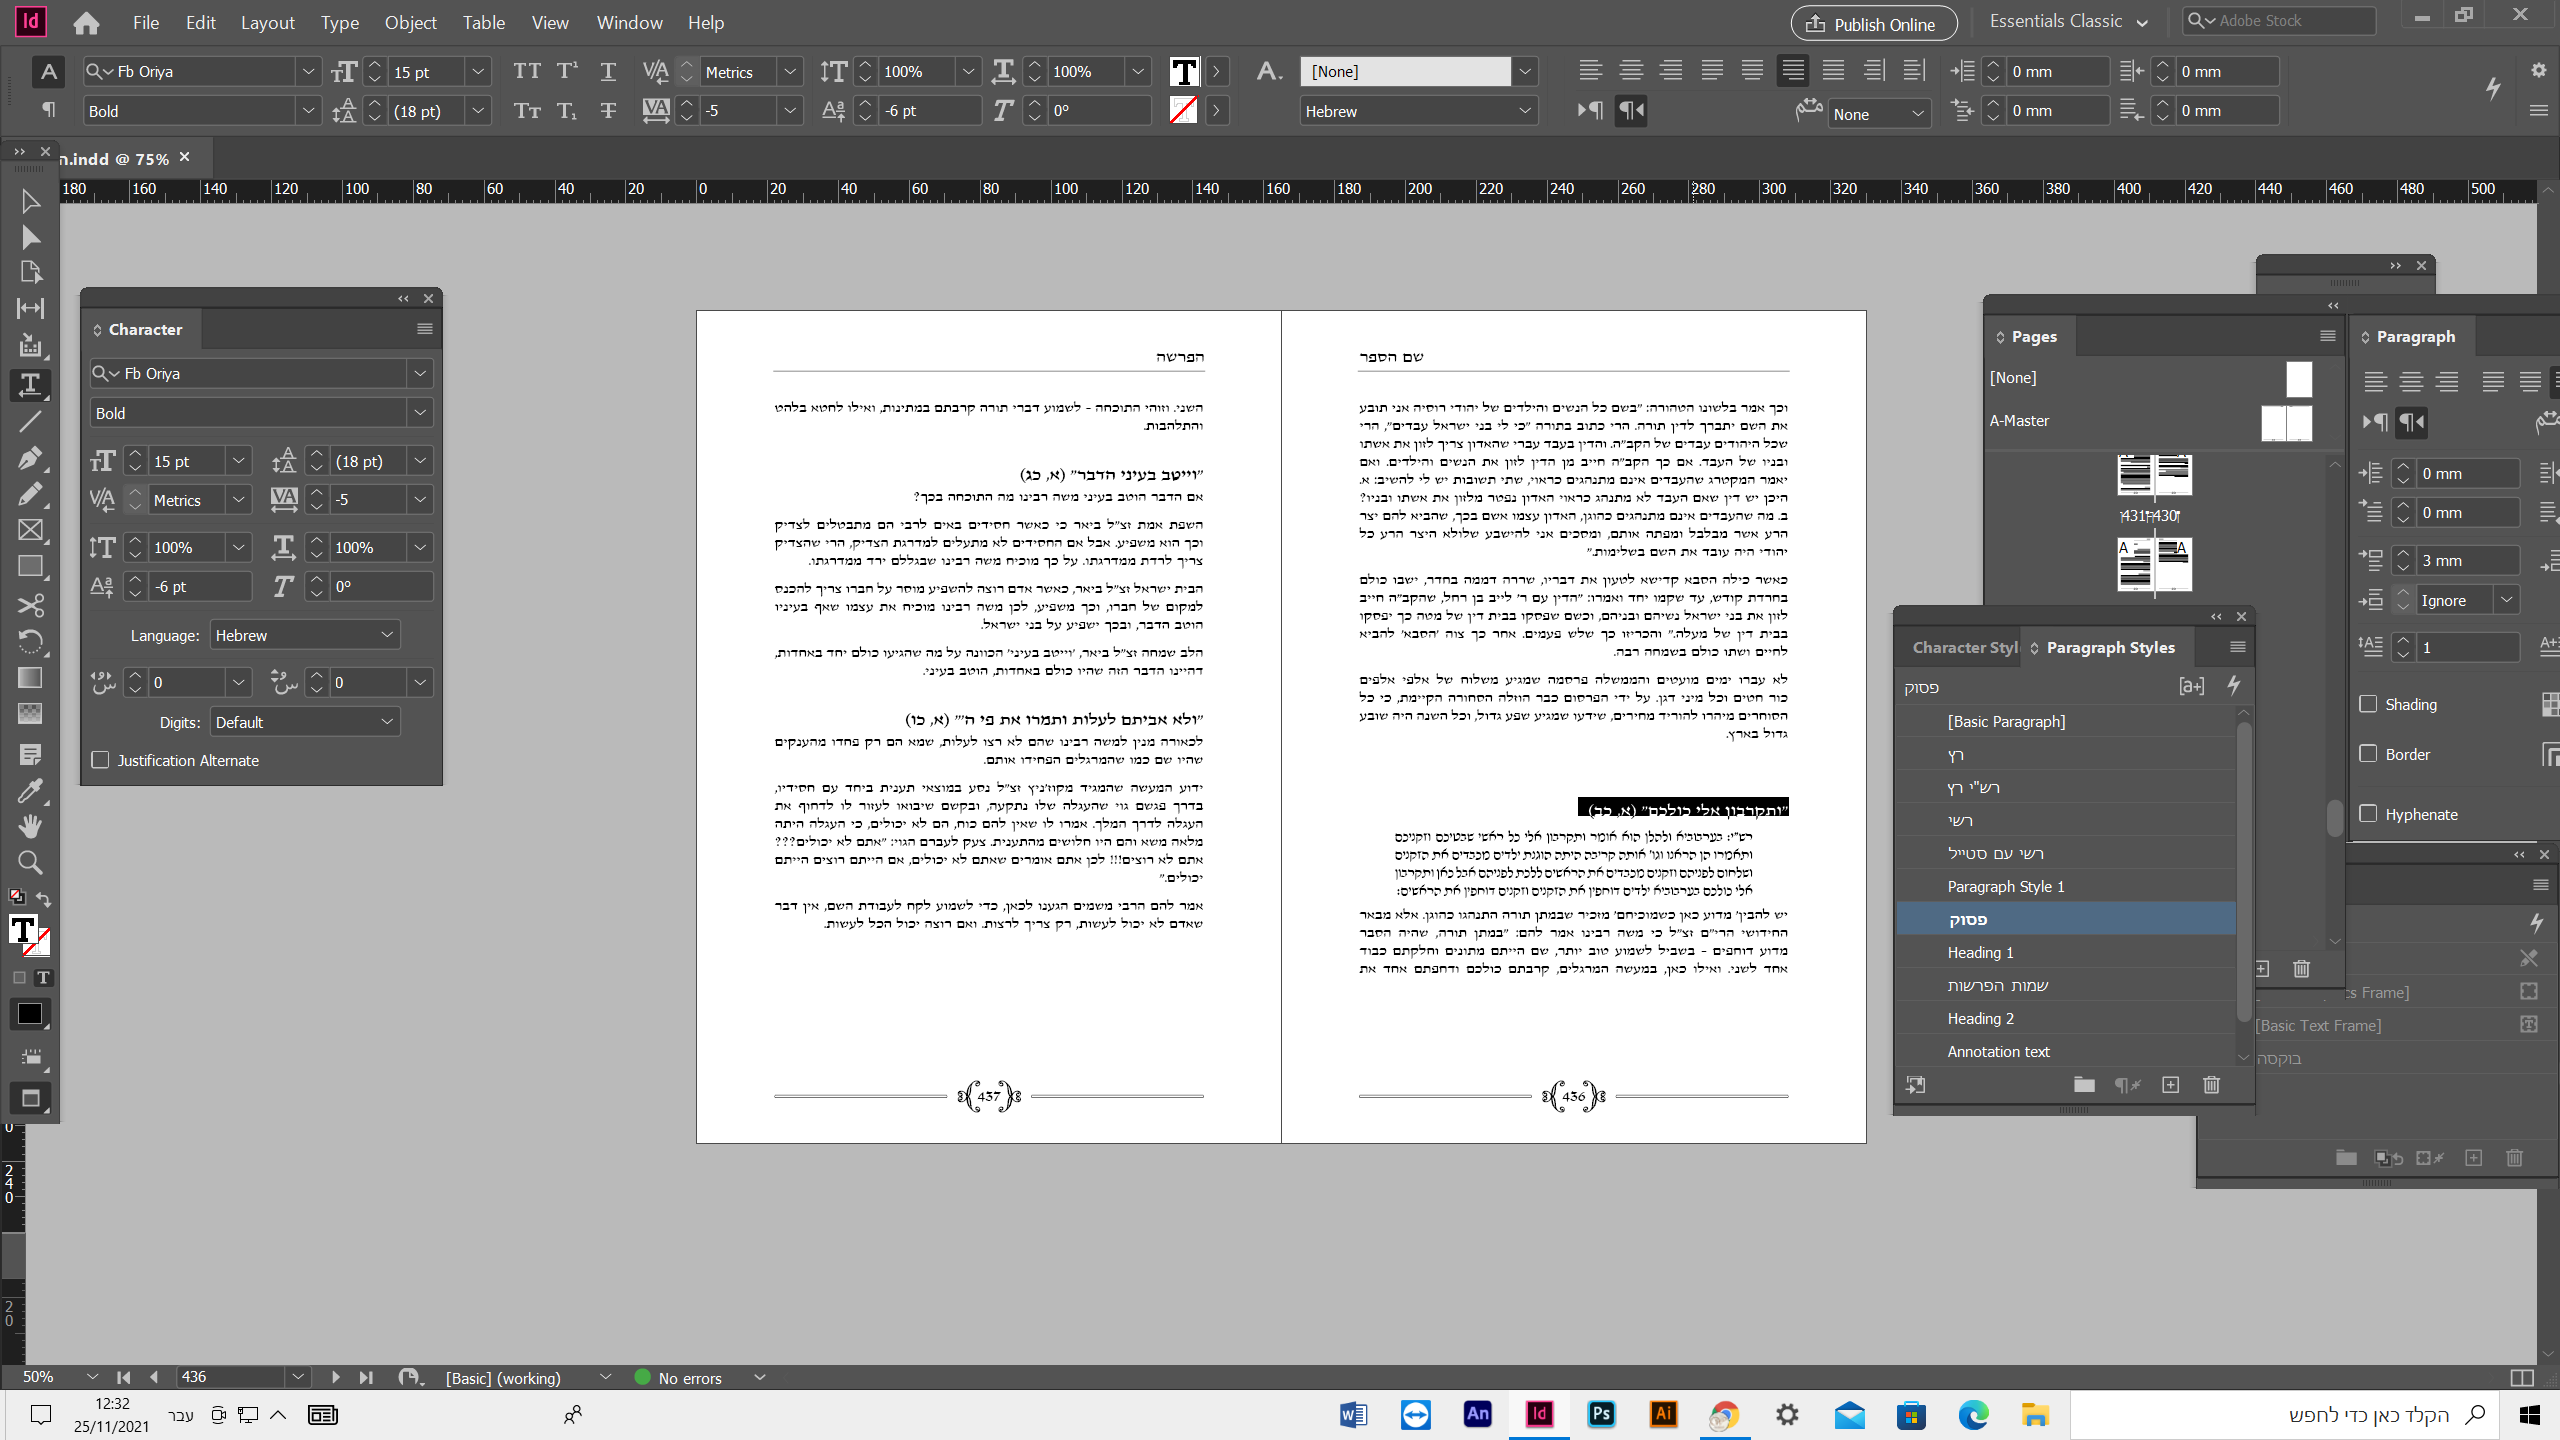Select the Type tool in toolbox
Viewport: 2560px width, 1440px height.
(x=30, y=384)
